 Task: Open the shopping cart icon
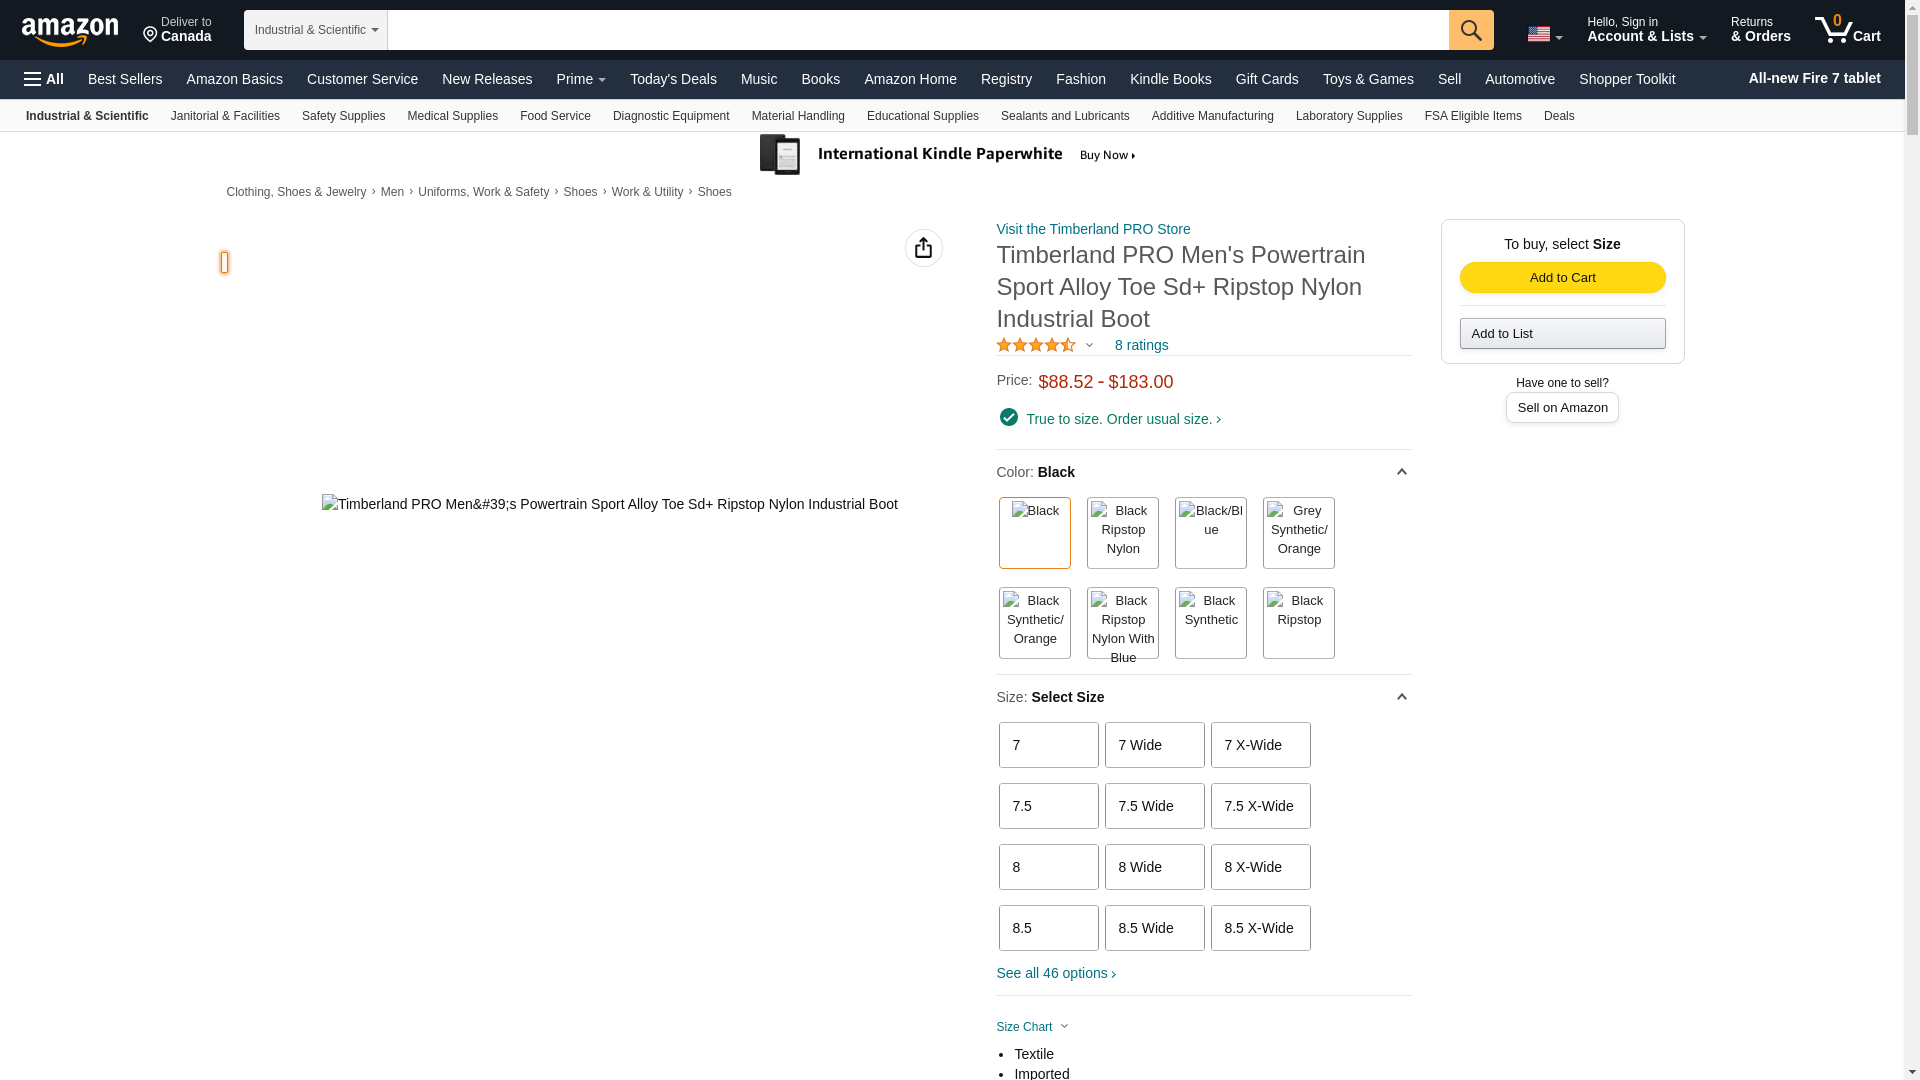pyautogui.click(x=1846, y=30)
